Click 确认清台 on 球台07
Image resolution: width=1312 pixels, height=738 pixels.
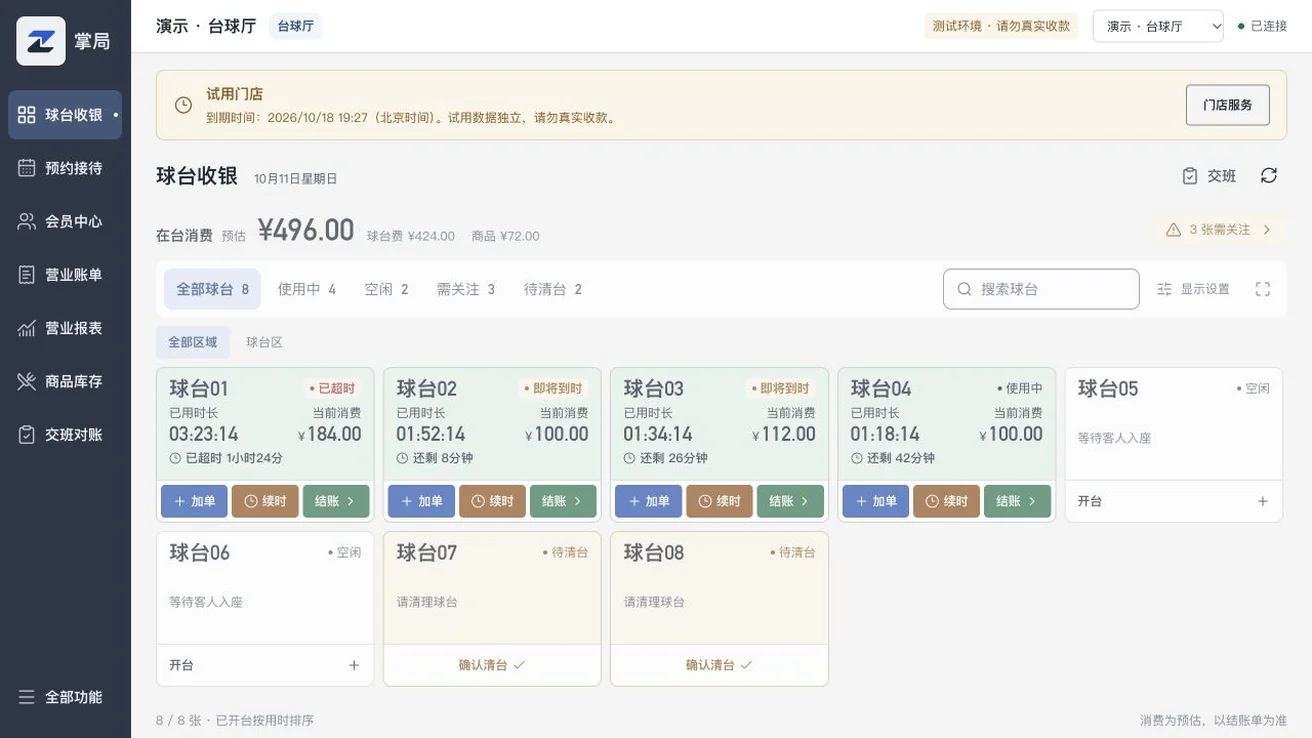click(492, 665)
